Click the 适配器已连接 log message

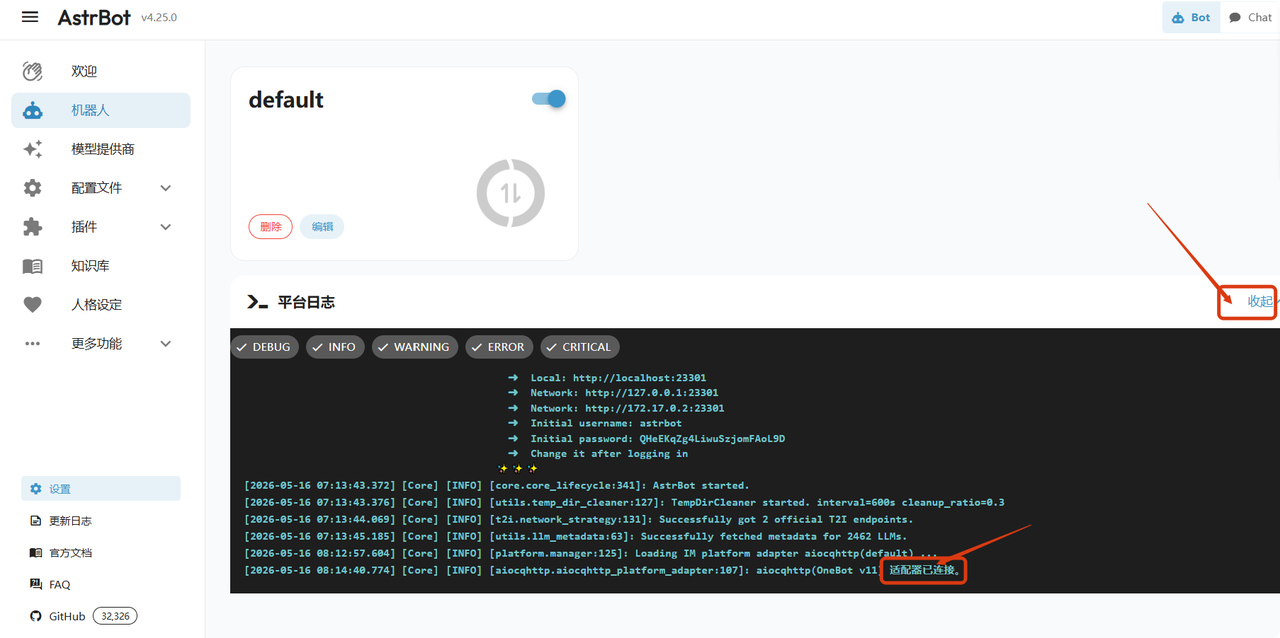924,571
